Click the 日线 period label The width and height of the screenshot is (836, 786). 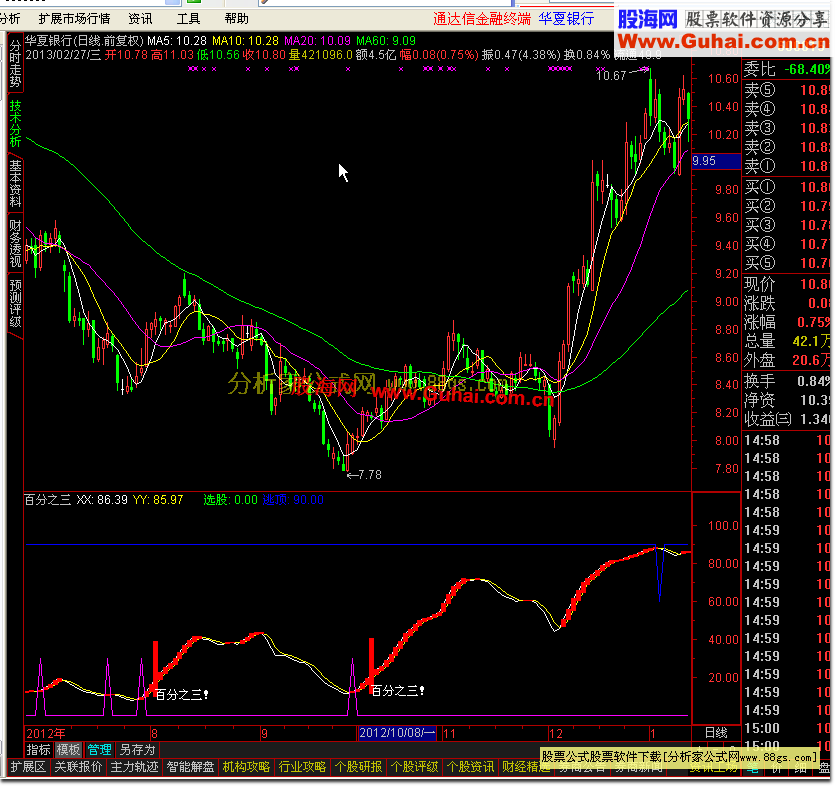(x=716, y=733)
